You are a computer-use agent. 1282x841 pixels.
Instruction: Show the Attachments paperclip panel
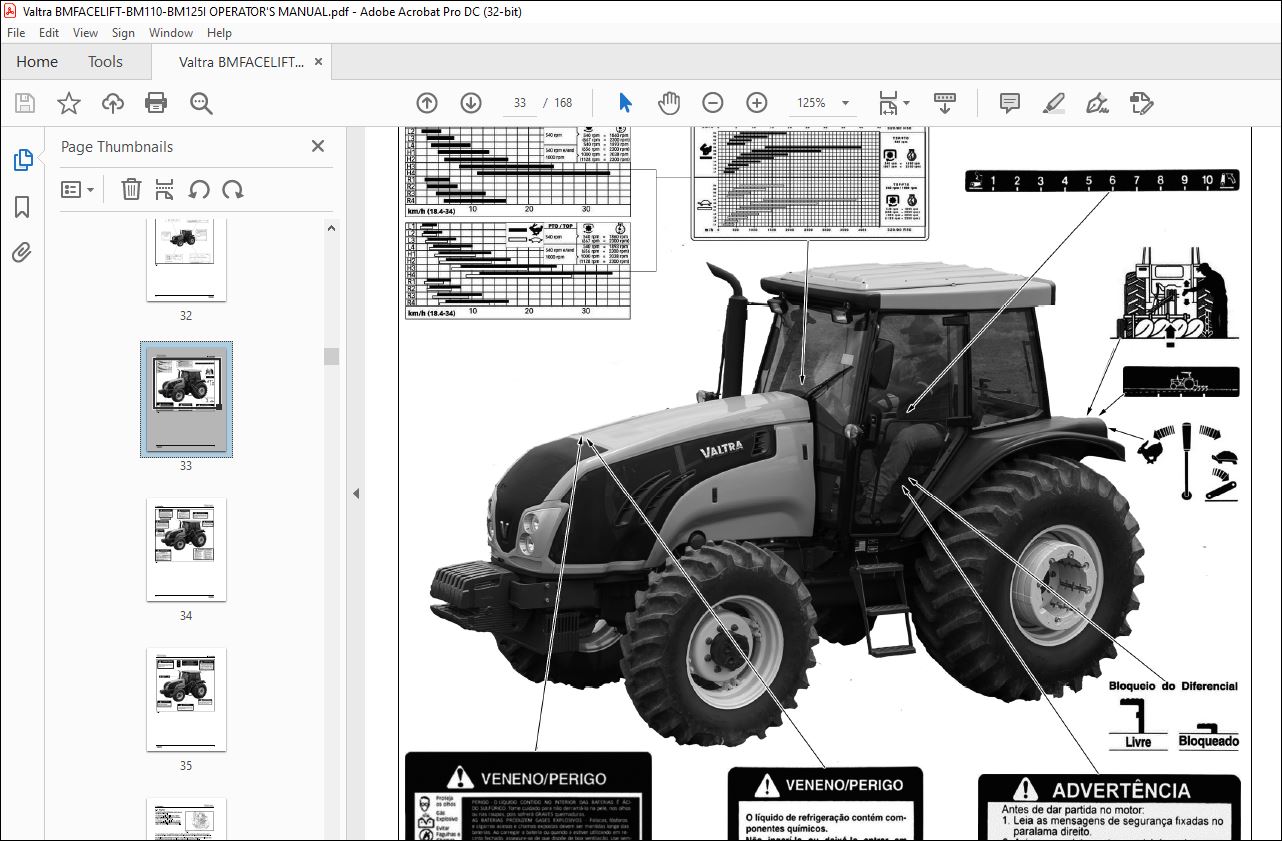point(22,252)
